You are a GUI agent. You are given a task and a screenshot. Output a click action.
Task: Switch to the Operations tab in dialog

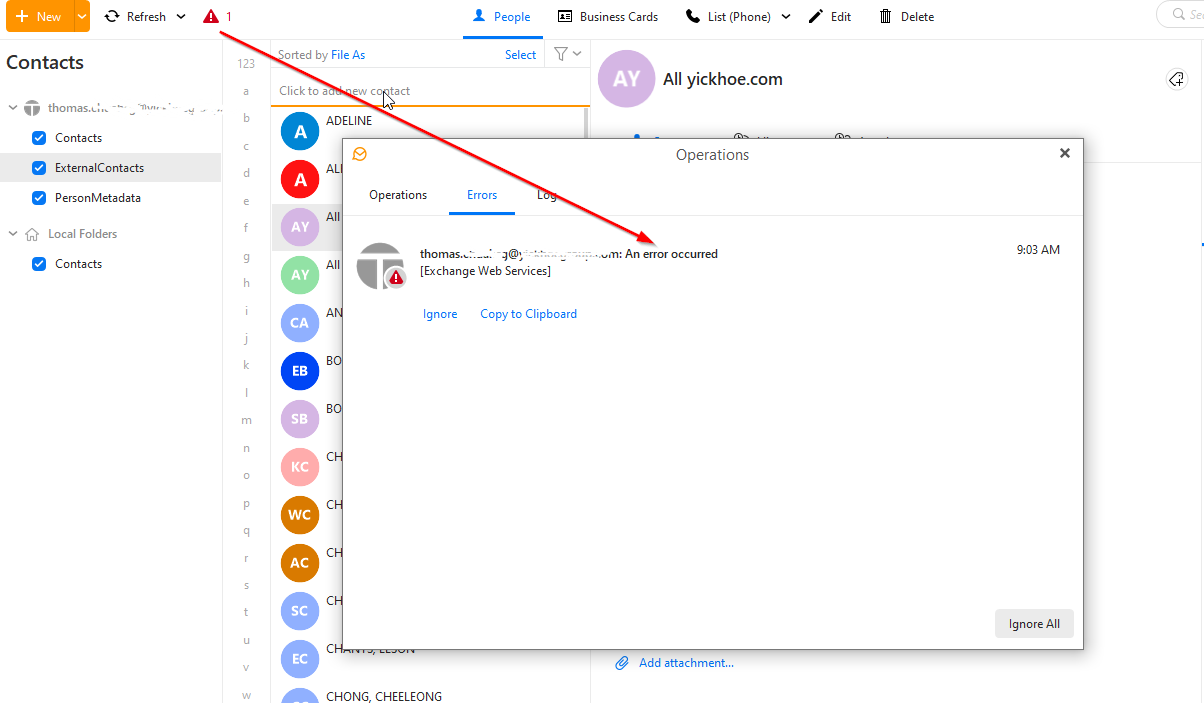pyautogui.click(x=398, y=195)
